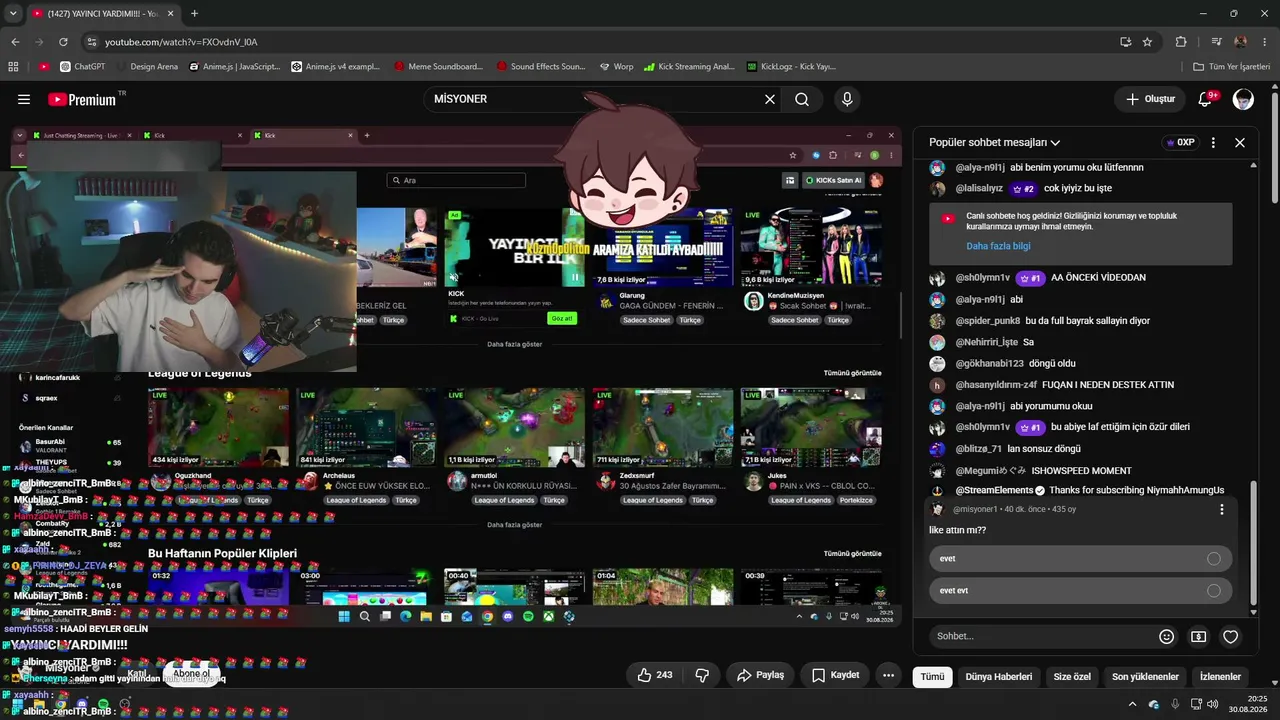Open the 'Meme Soundboard' bookmark

[438, 67]
